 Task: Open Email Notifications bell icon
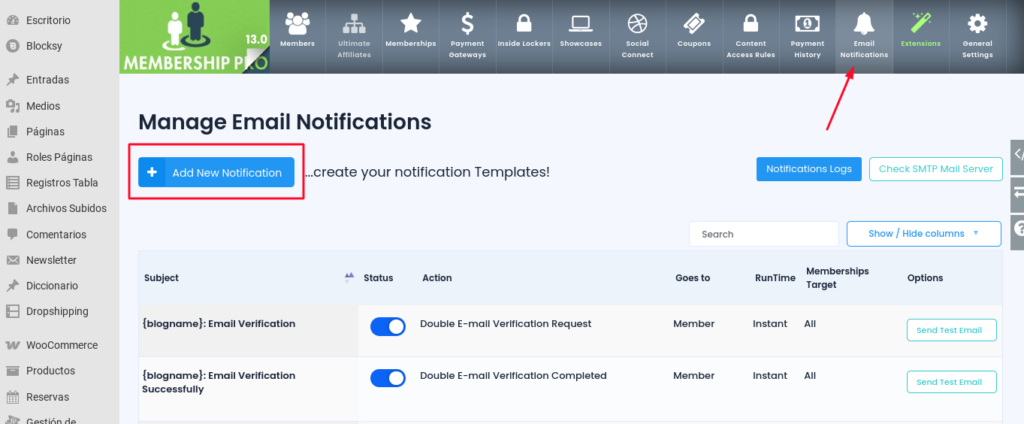click(x=864, y=24)
